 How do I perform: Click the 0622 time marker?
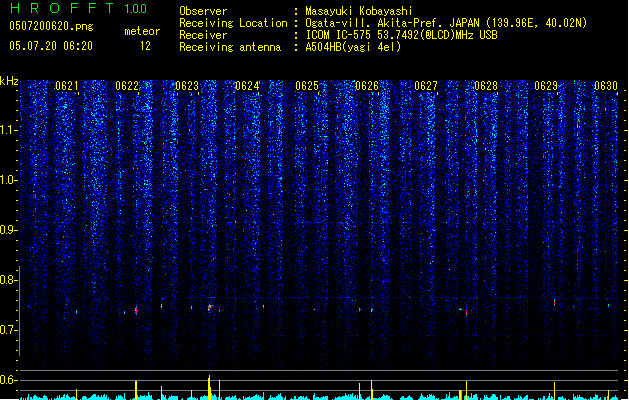coord(127,86)
